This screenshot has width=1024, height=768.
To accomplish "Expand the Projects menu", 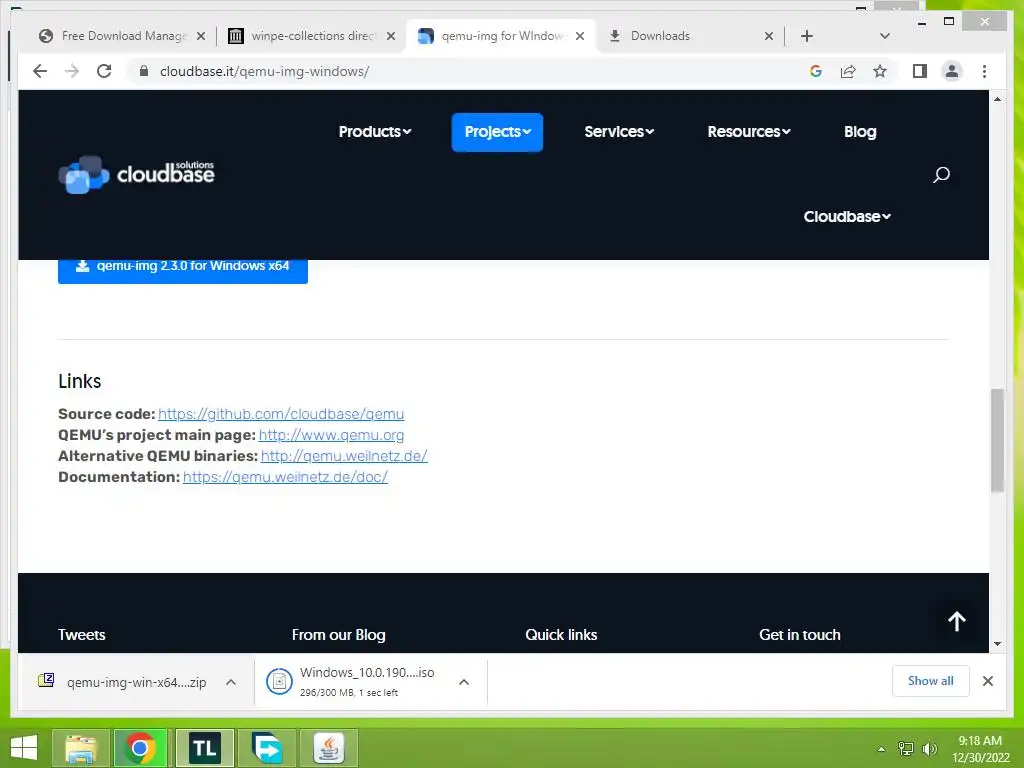I will (497, 132).
